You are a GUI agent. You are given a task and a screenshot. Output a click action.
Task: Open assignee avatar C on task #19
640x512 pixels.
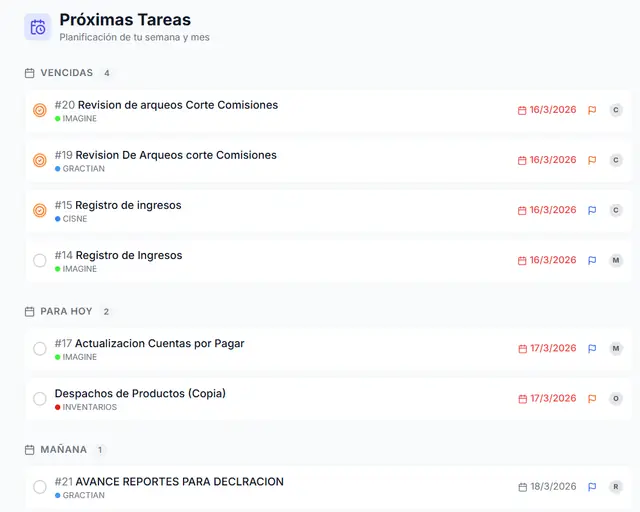pyautogui.click(x=616, y=160)
